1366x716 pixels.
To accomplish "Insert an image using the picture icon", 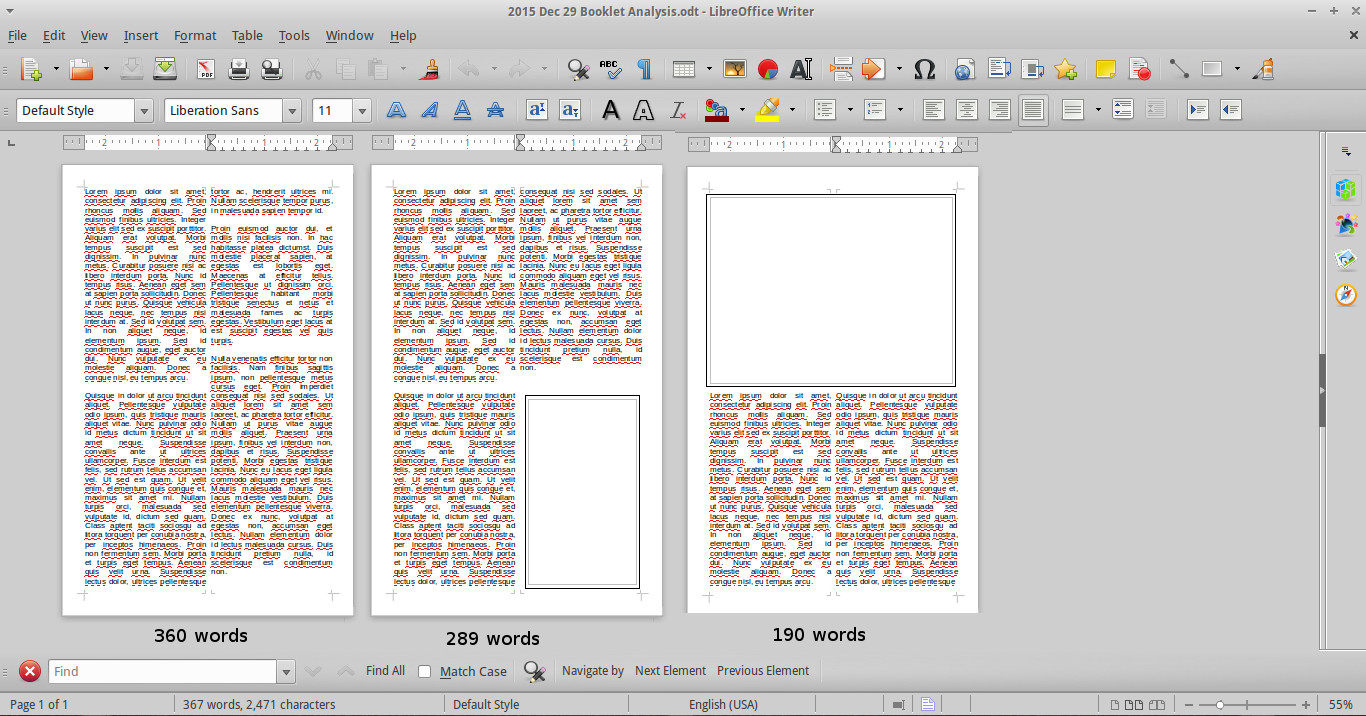I will 735,69.
